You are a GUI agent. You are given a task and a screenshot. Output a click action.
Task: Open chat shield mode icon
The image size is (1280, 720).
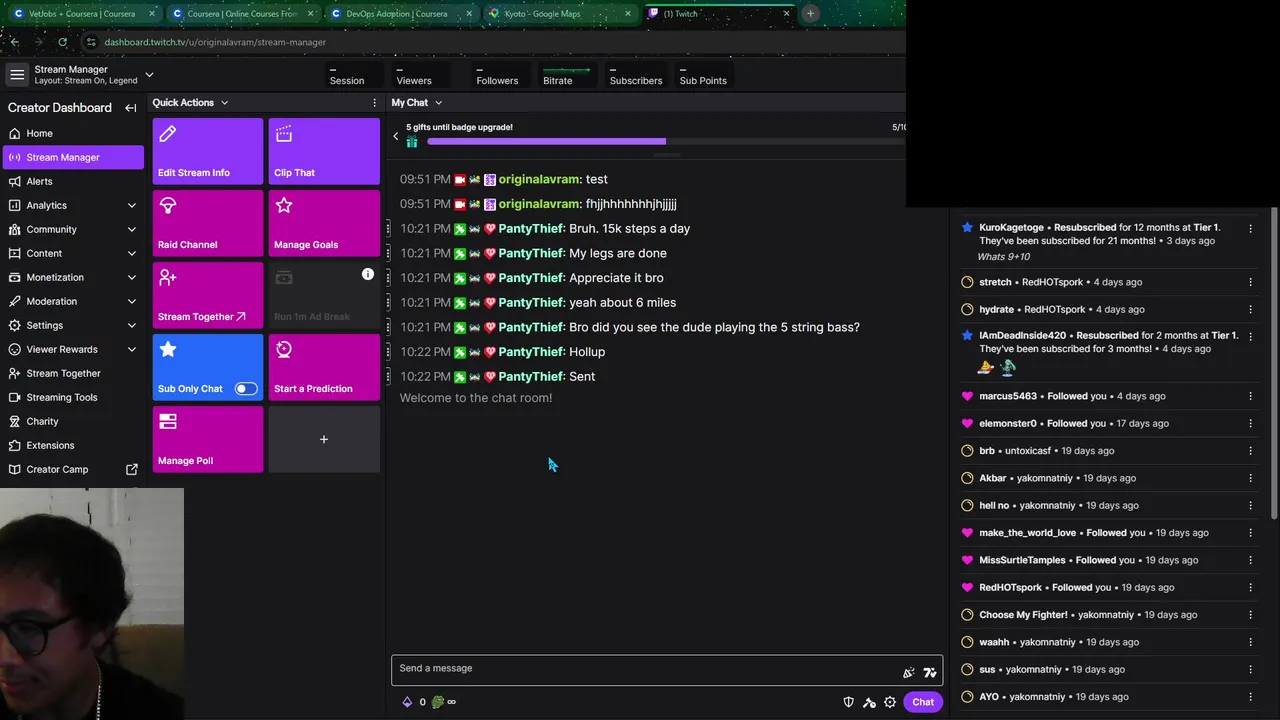point(849,702)
